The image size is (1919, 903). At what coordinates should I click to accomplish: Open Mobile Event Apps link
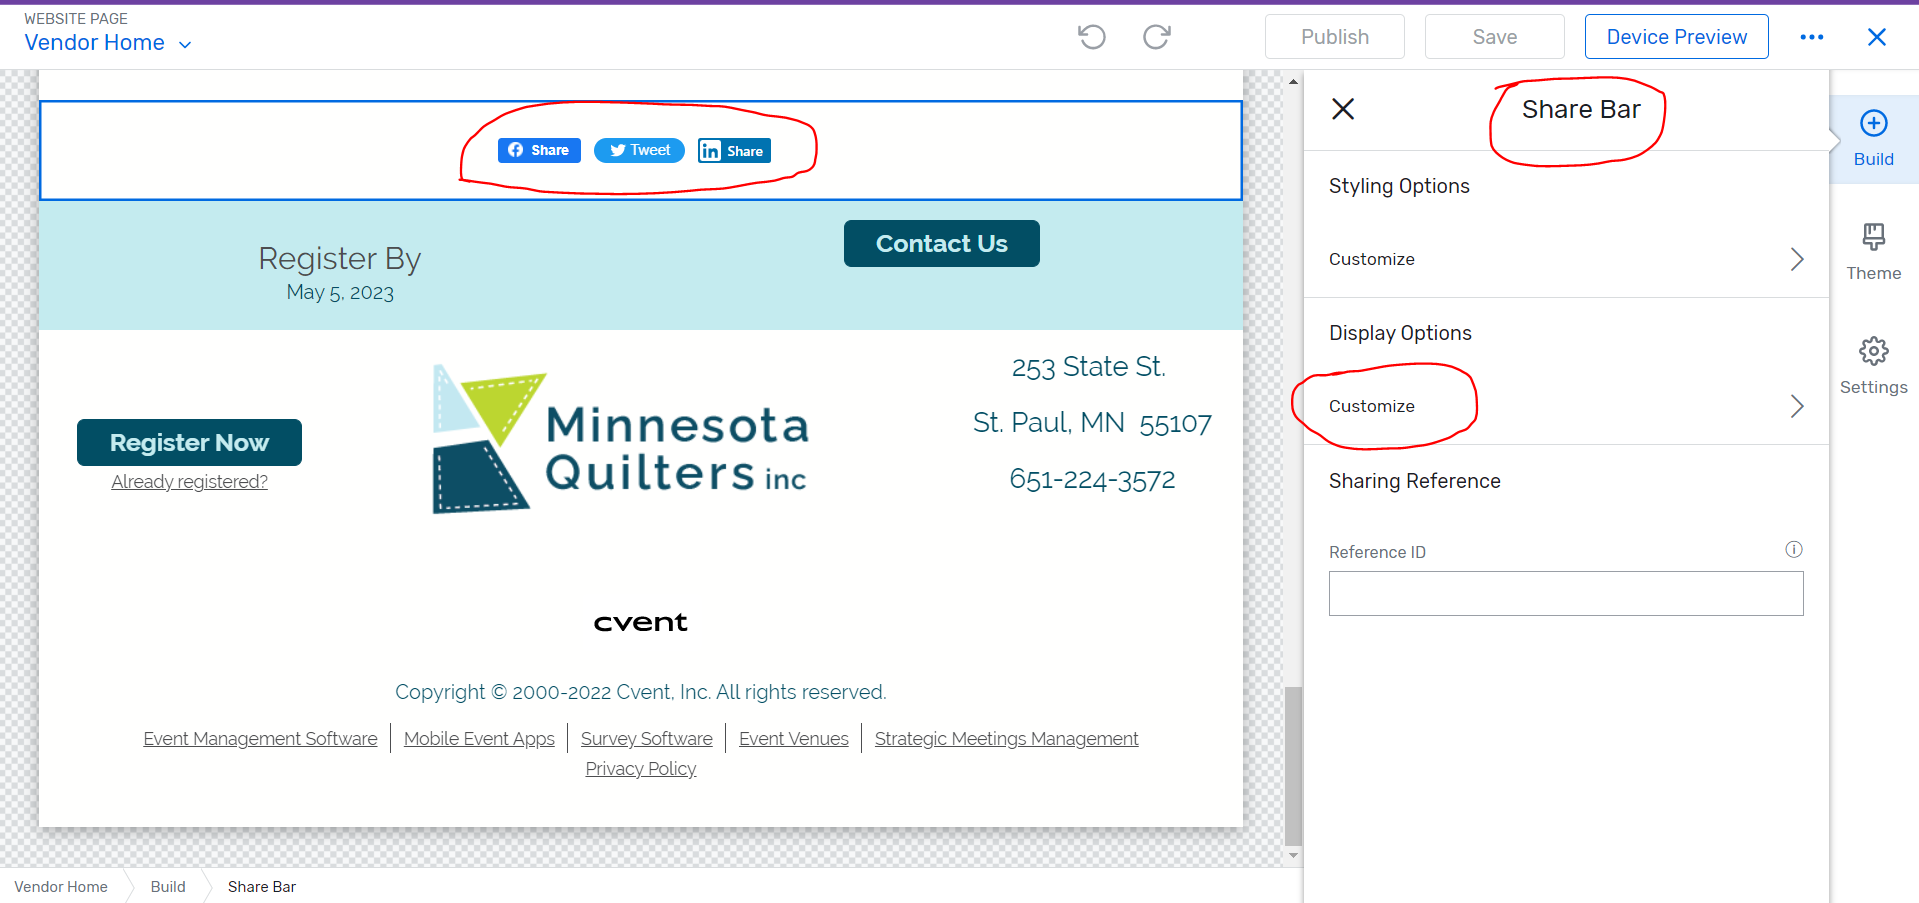[479, 739]
